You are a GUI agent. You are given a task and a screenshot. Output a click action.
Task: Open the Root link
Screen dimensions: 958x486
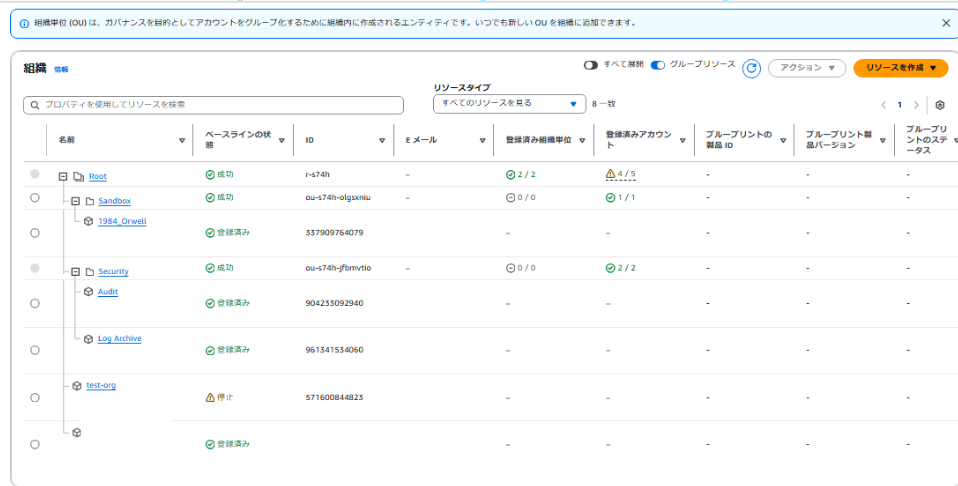tap(98, 176)
